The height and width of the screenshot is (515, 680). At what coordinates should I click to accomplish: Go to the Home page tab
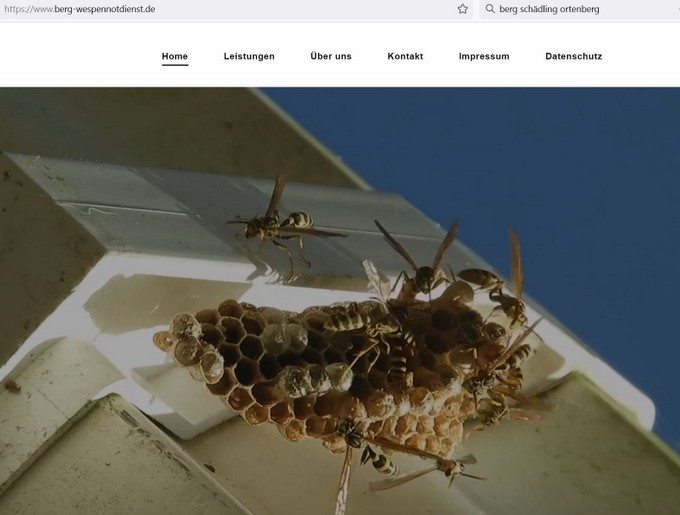pyautogui.click(x=175, y=56)
